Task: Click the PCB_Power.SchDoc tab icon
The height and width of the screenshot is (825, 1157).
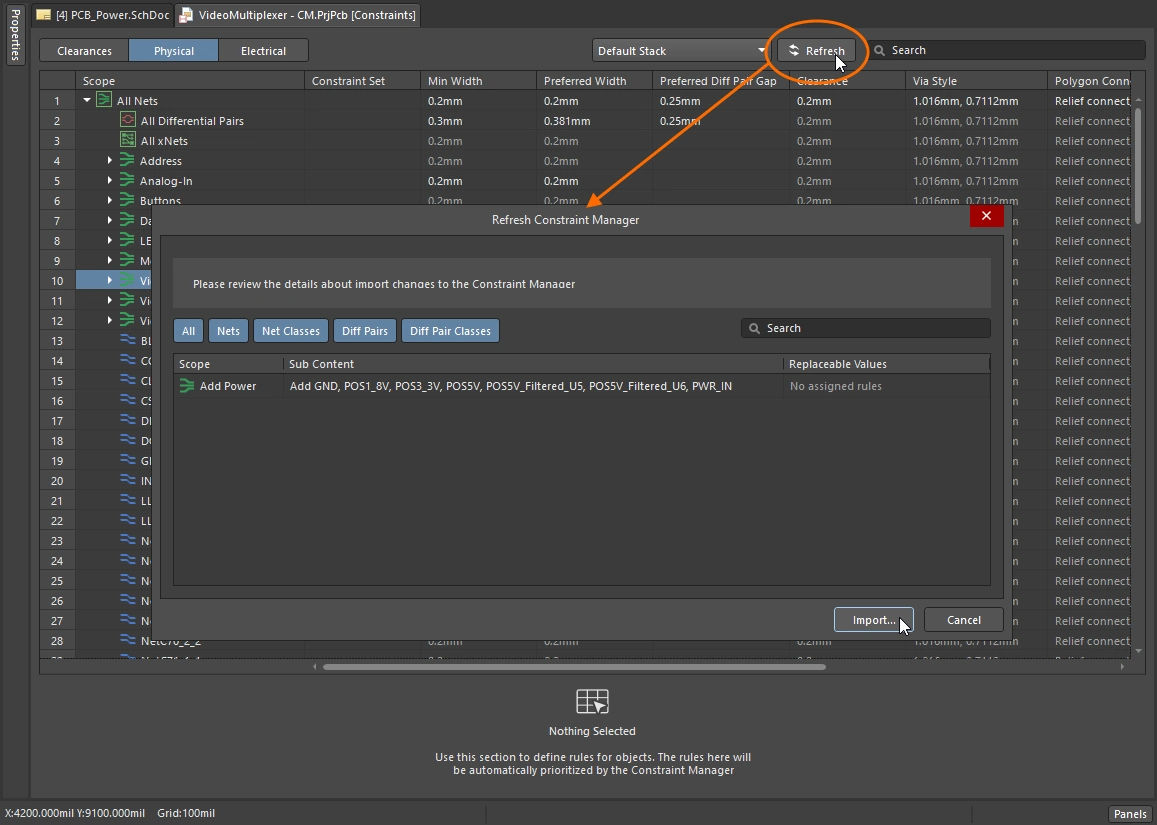Action: coord(43,15)
